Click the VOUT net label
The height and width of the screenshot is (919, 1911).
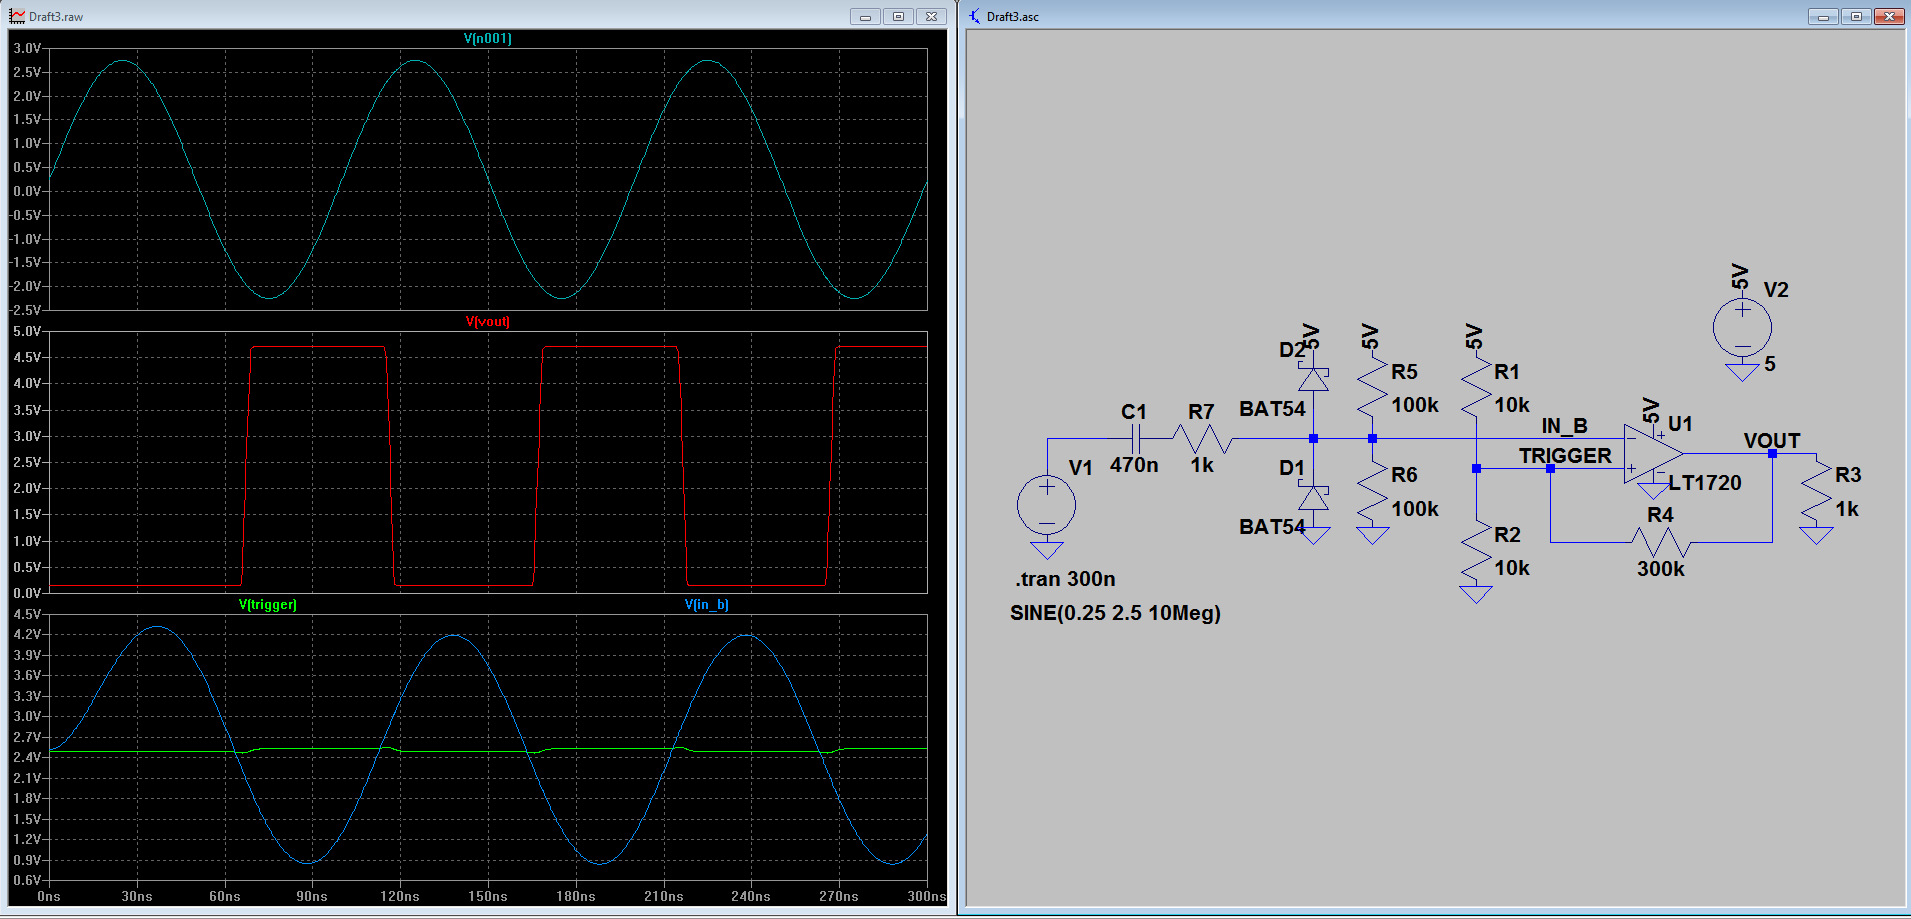pos(1772,441)
